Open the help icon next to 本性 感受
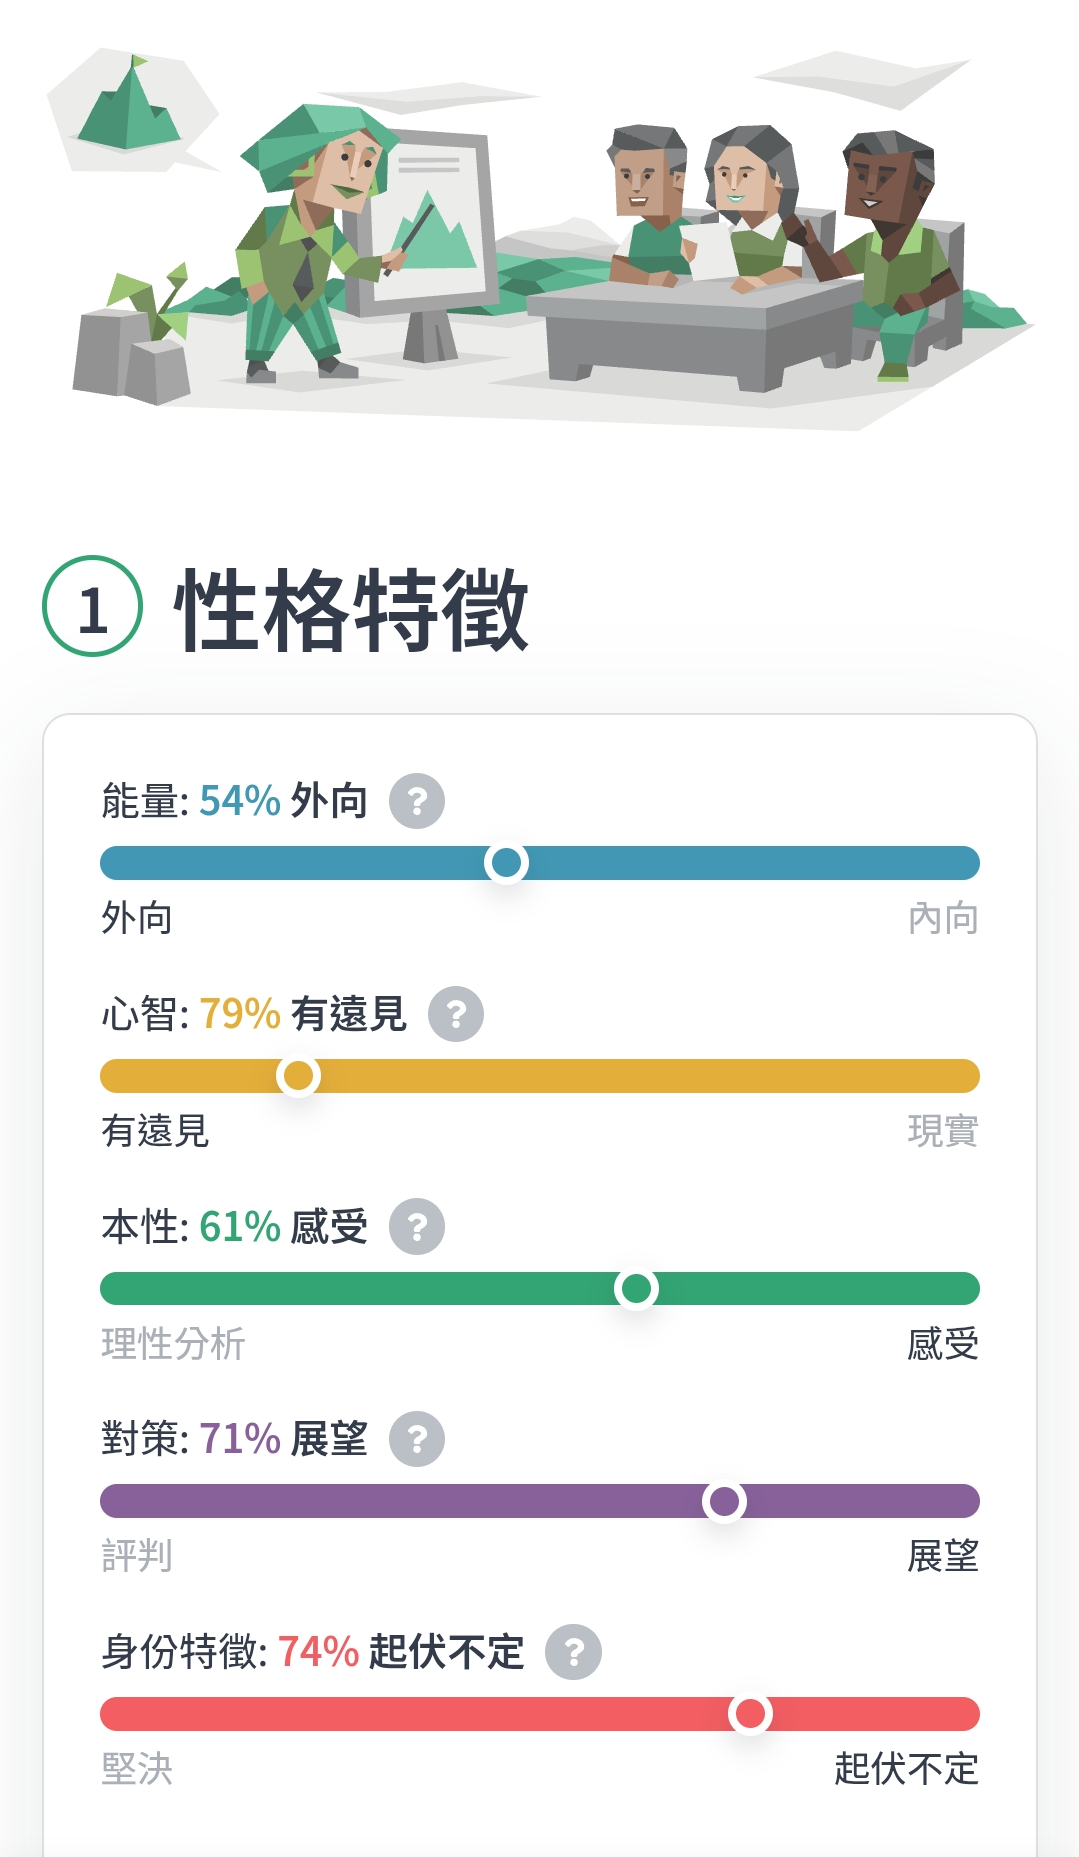The width and height of the screenshot is (1079, 1857). tap(417, 1226)
